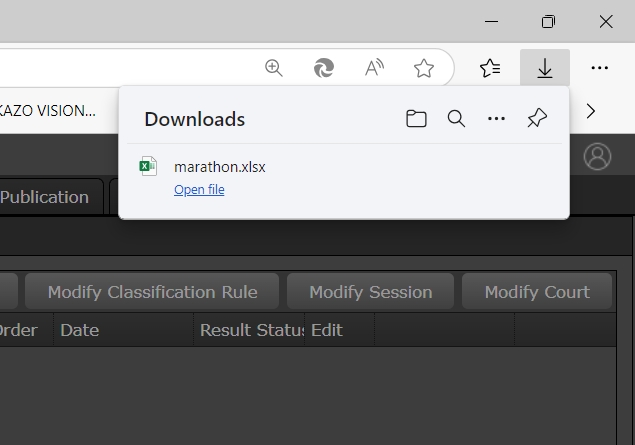Click the zoom magnifier icon in address bar
Image resolution: width=635 pixels, height=445 pixels.
pyautogui.click(x=273, y=68)
